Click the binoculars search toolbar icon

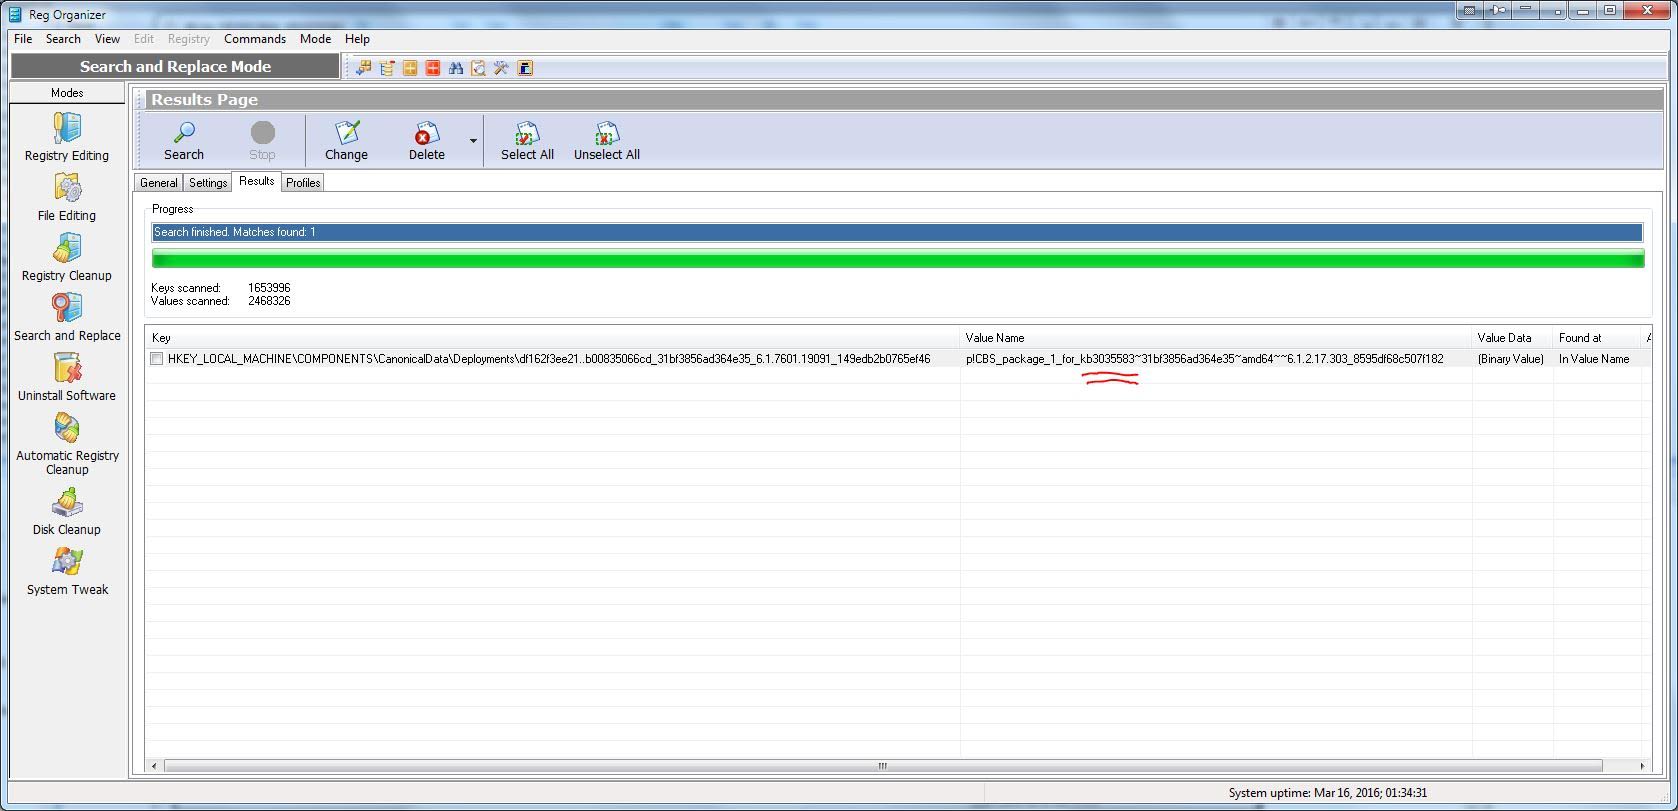(x=456, y=68)
